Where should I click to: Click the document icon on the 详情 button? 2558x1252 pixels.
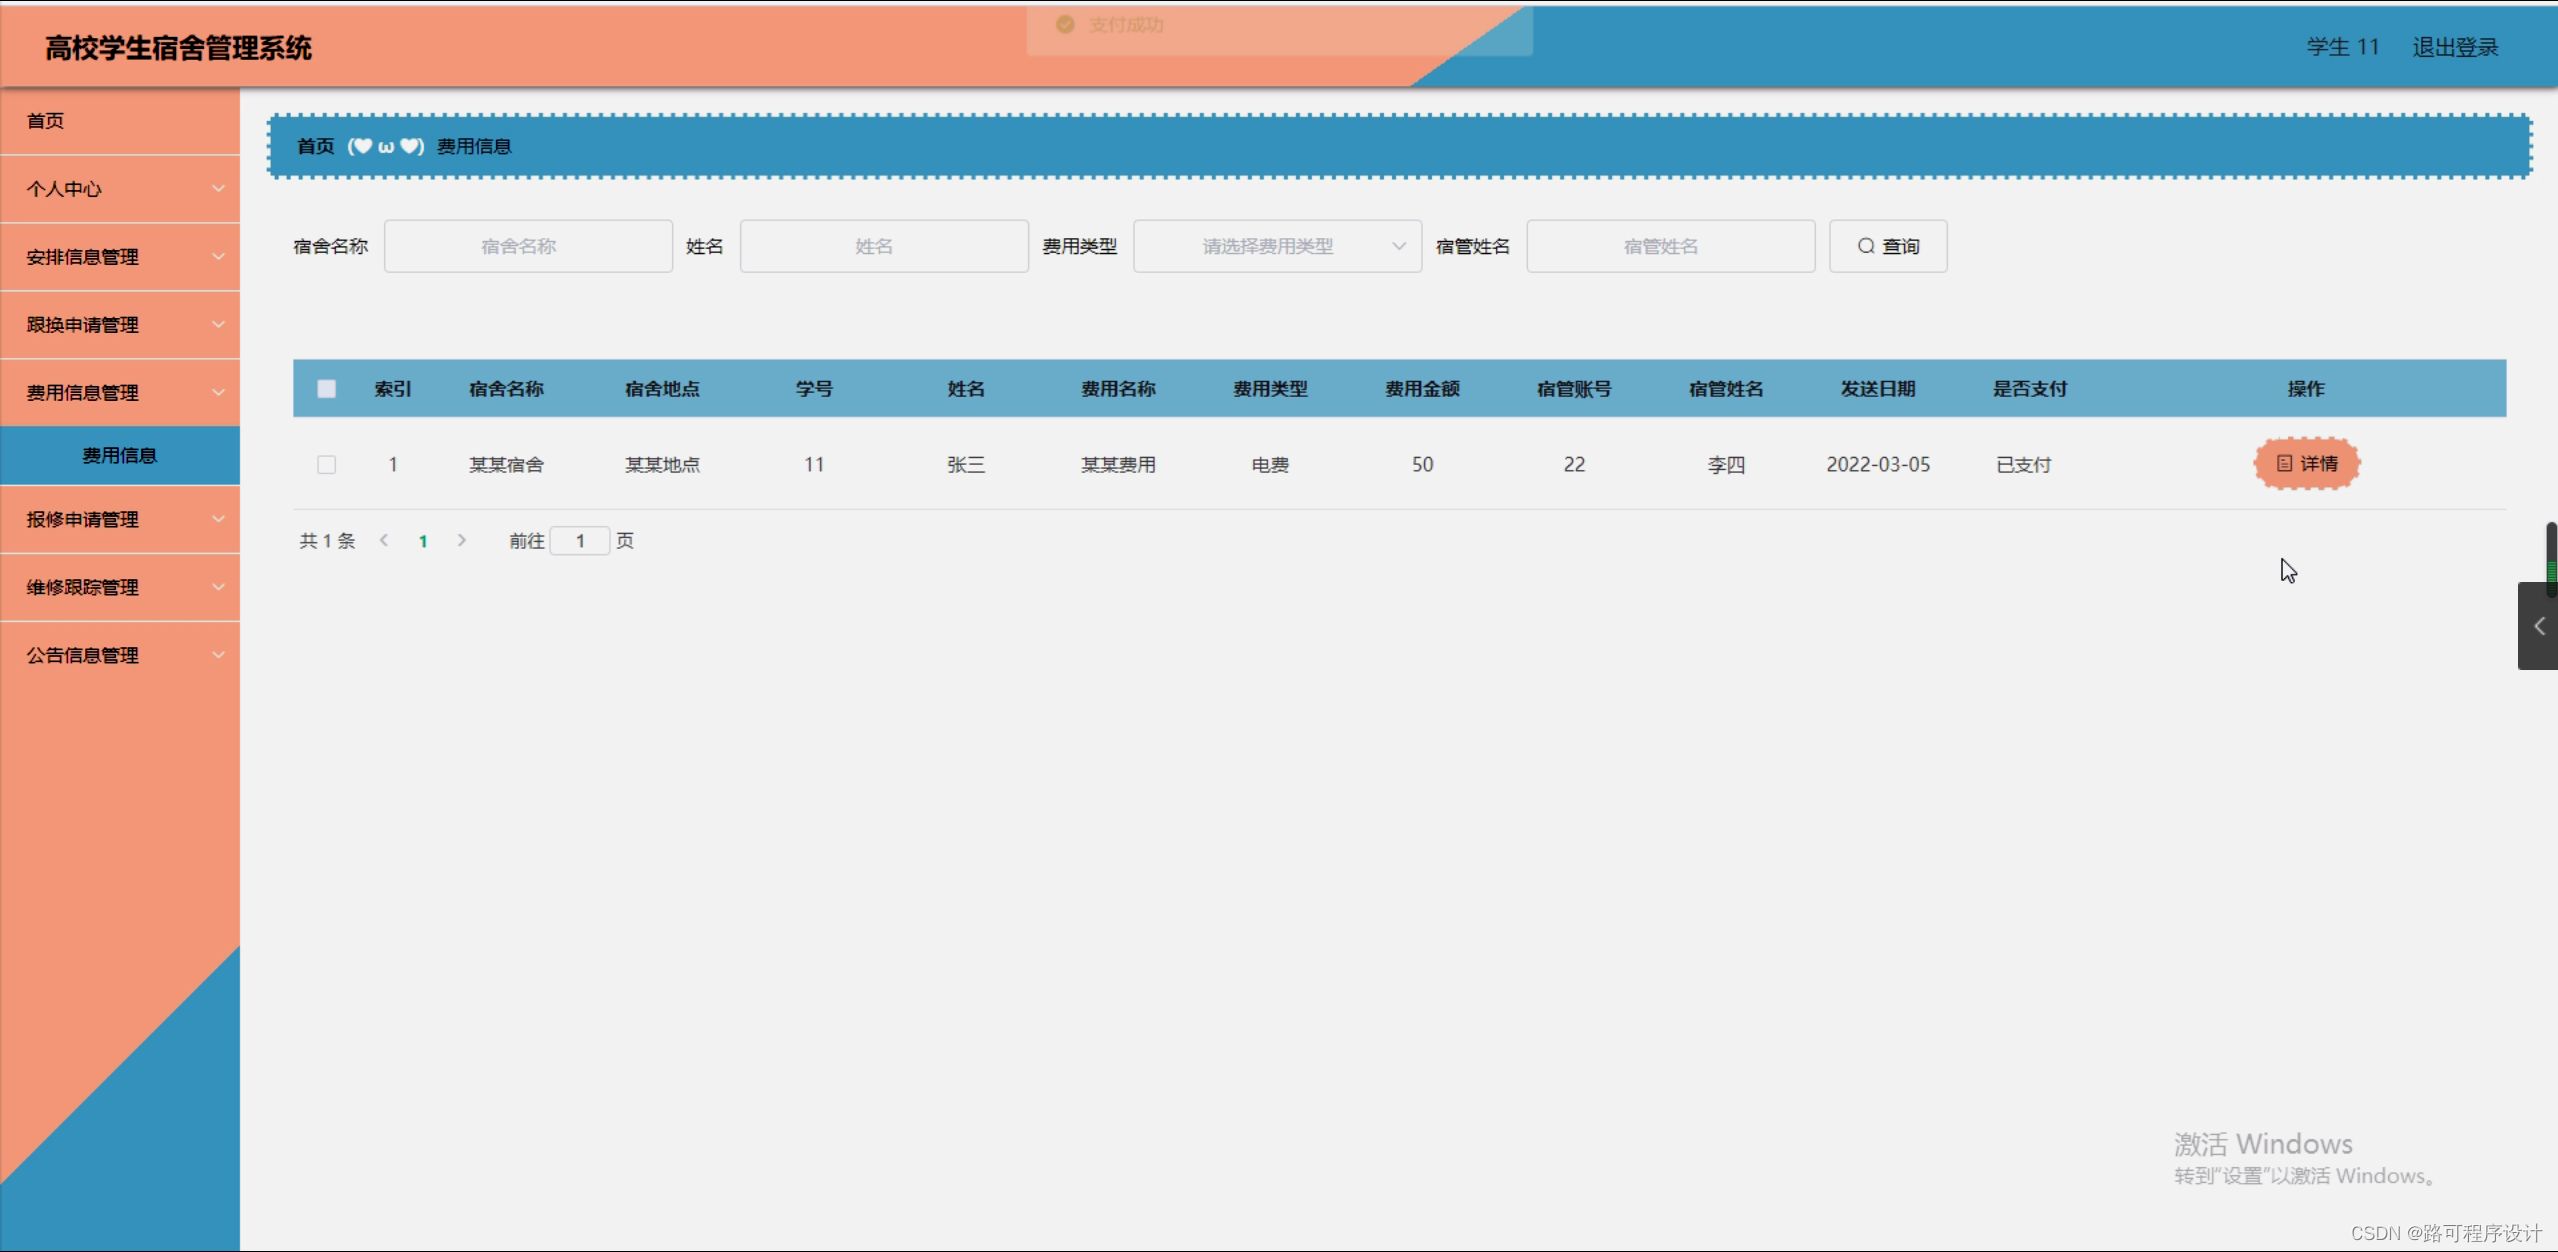pos(2285,463)
